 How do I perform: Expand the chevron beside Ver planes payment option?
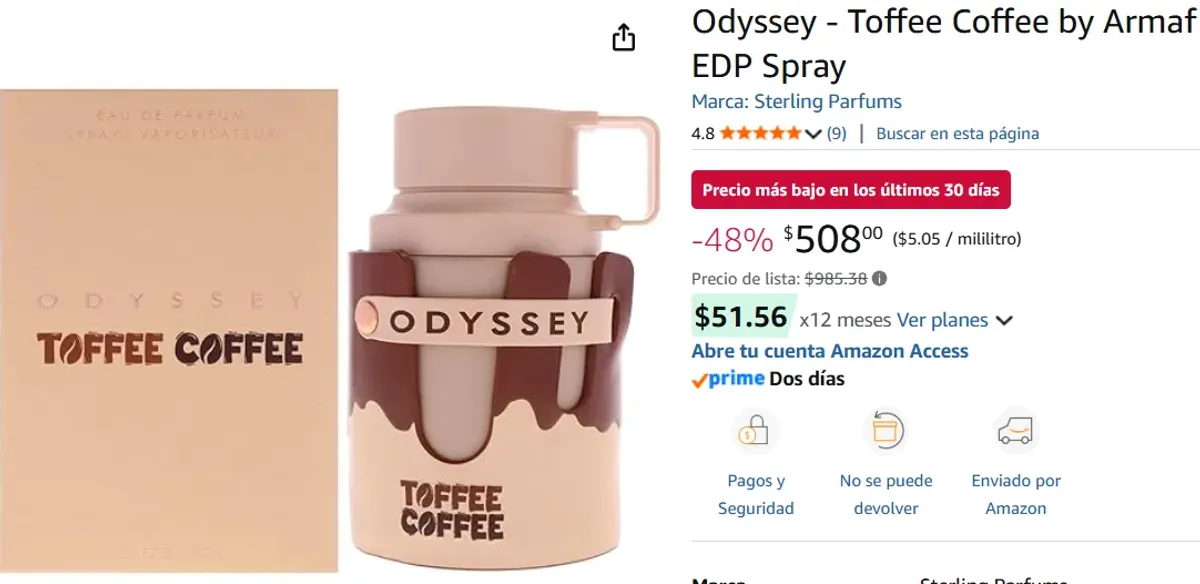[x=1006, y=320]
